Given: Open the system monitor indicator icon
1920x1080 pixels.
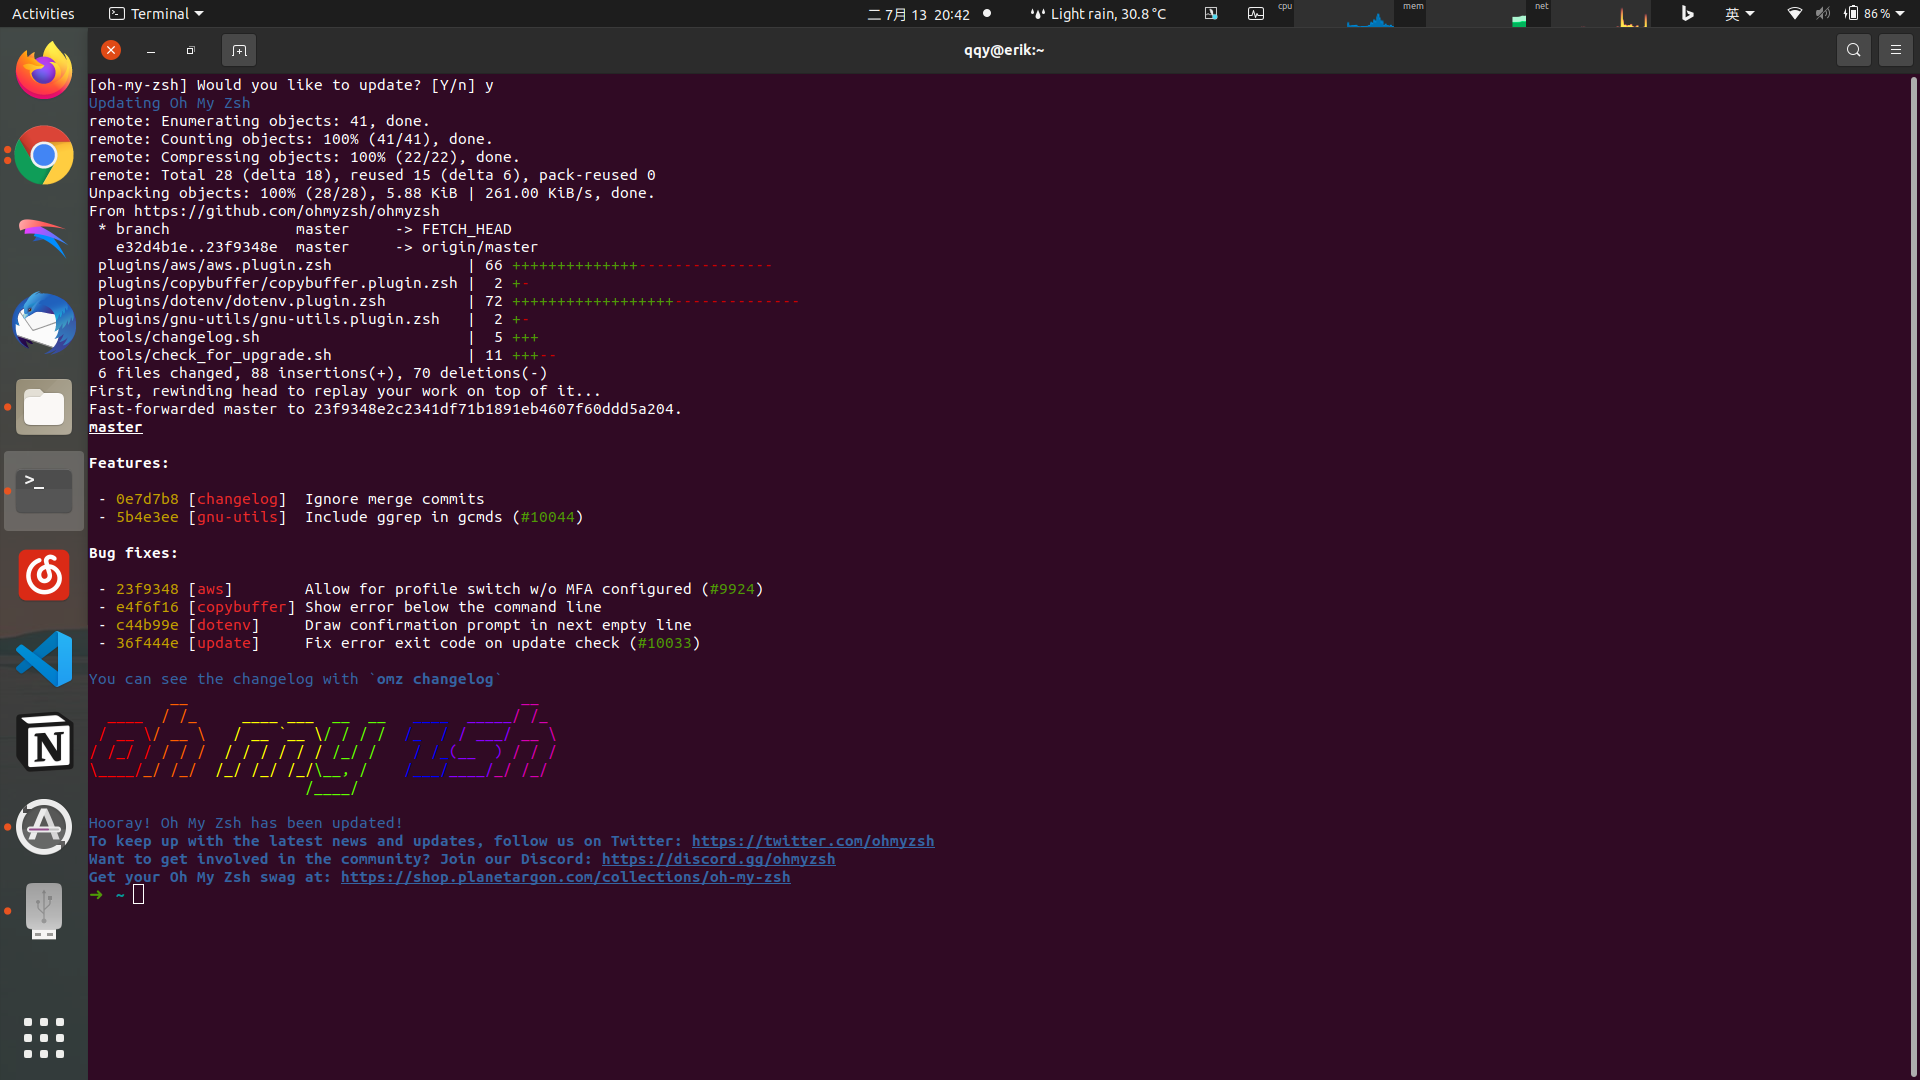Looking at the screenshot, I should click(1256, 14).
